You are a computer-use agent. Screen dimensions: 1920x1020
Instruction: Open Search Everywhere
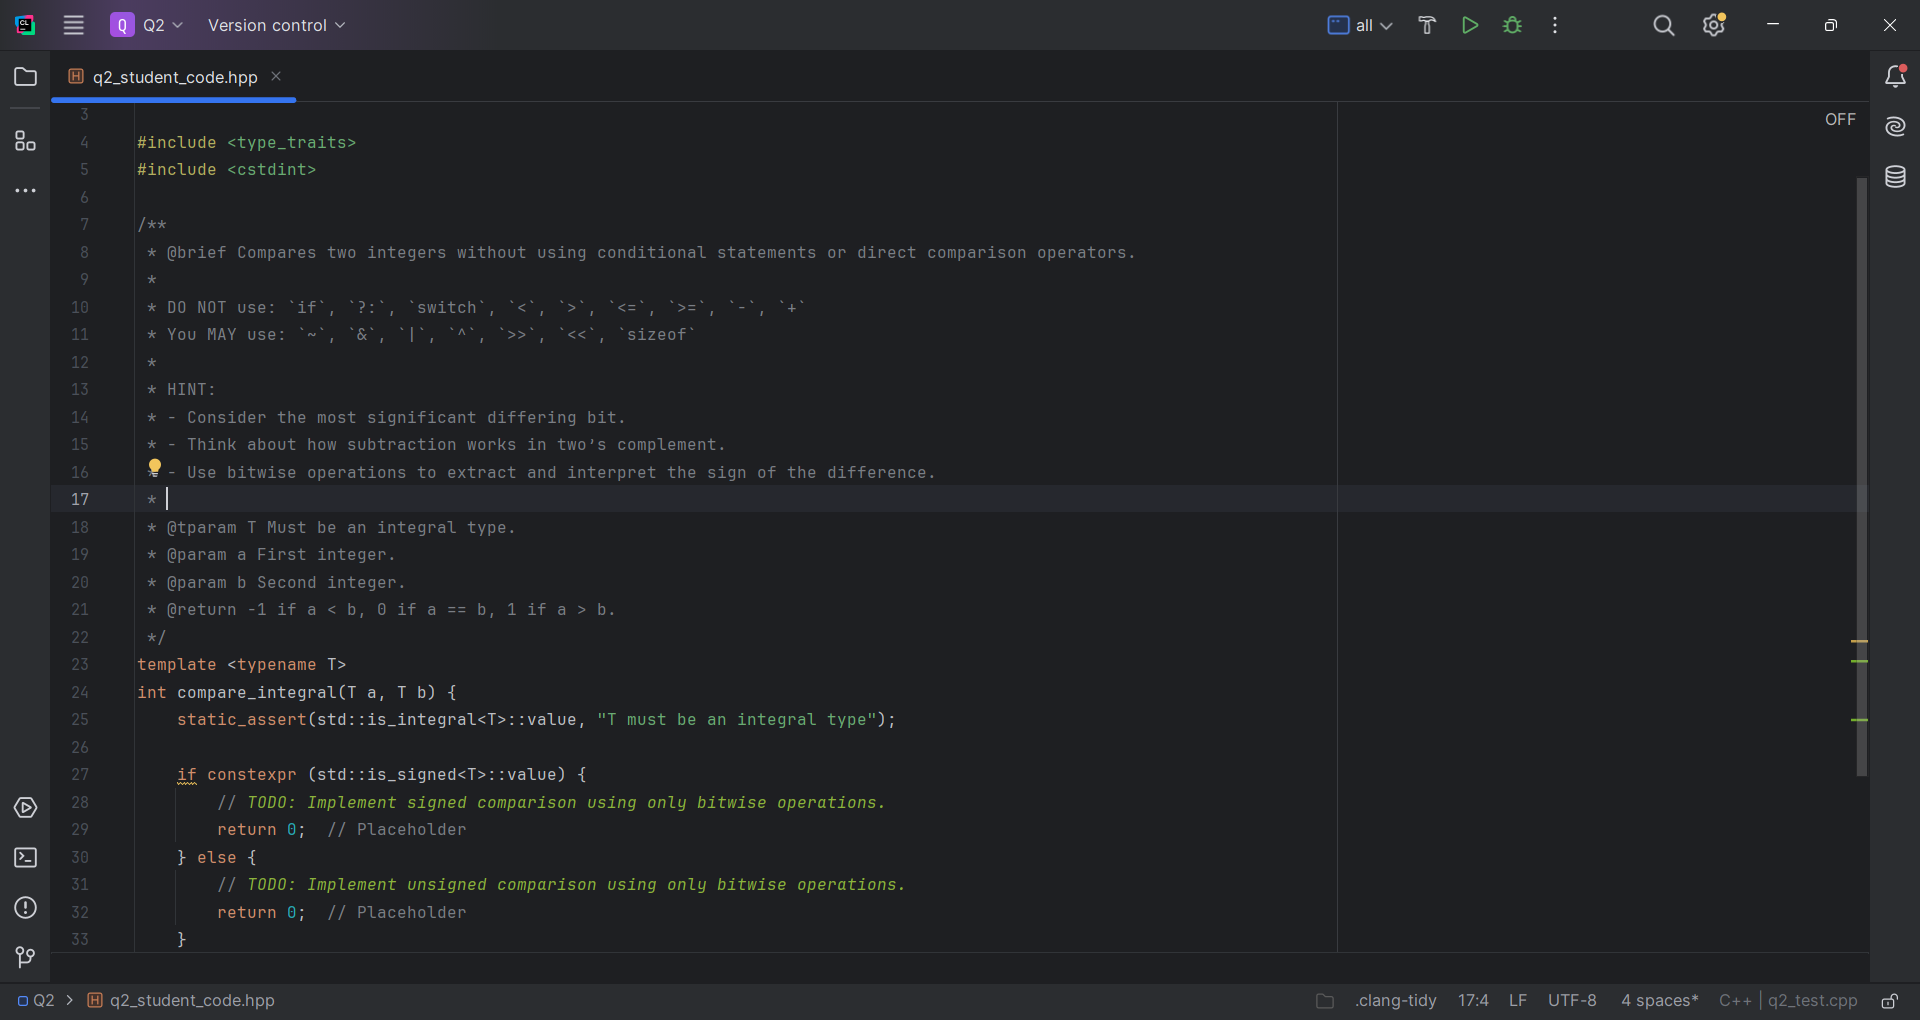coord(1663,25)
